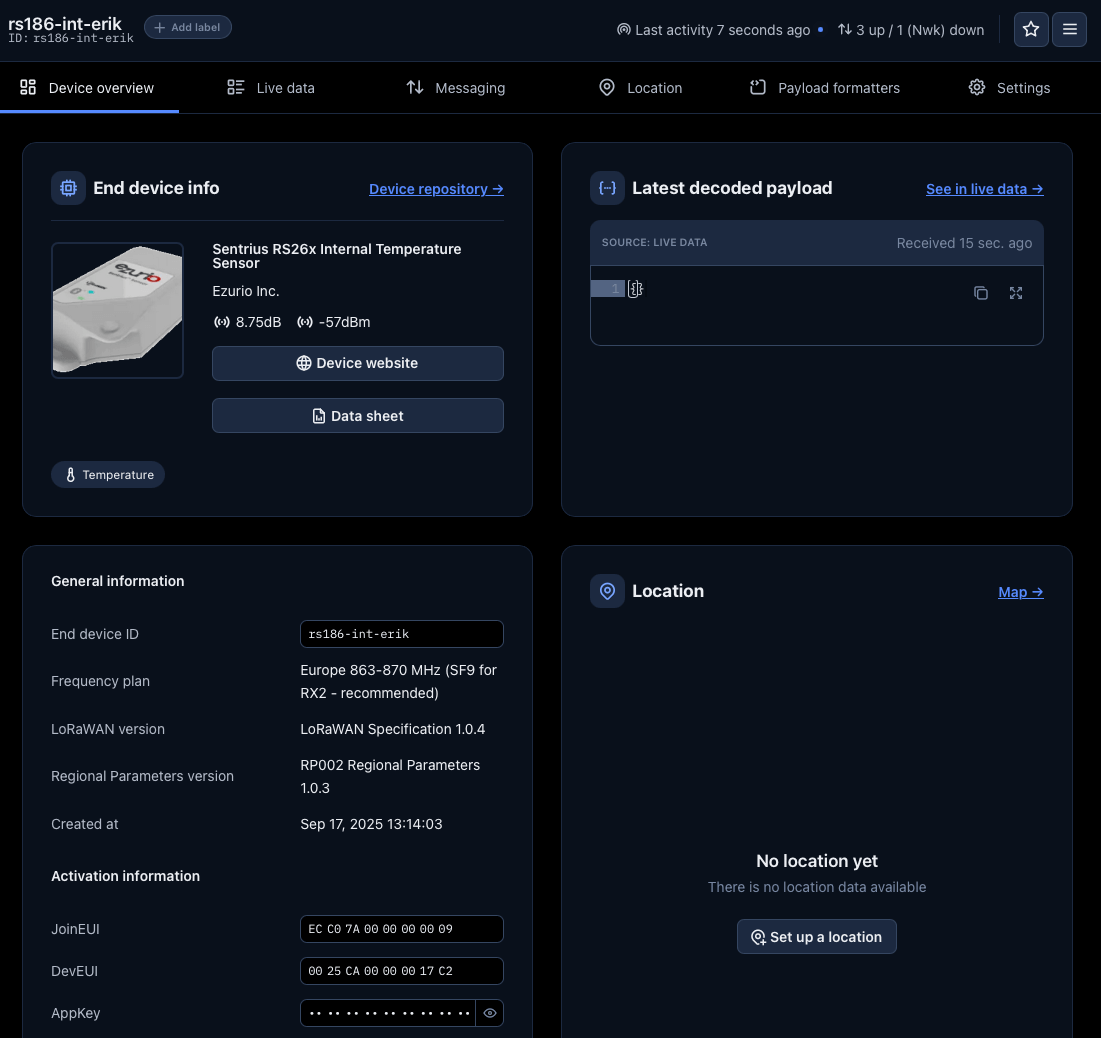
Task: Expand decoded payload to fullscreen
Action: click(1016, 293)
